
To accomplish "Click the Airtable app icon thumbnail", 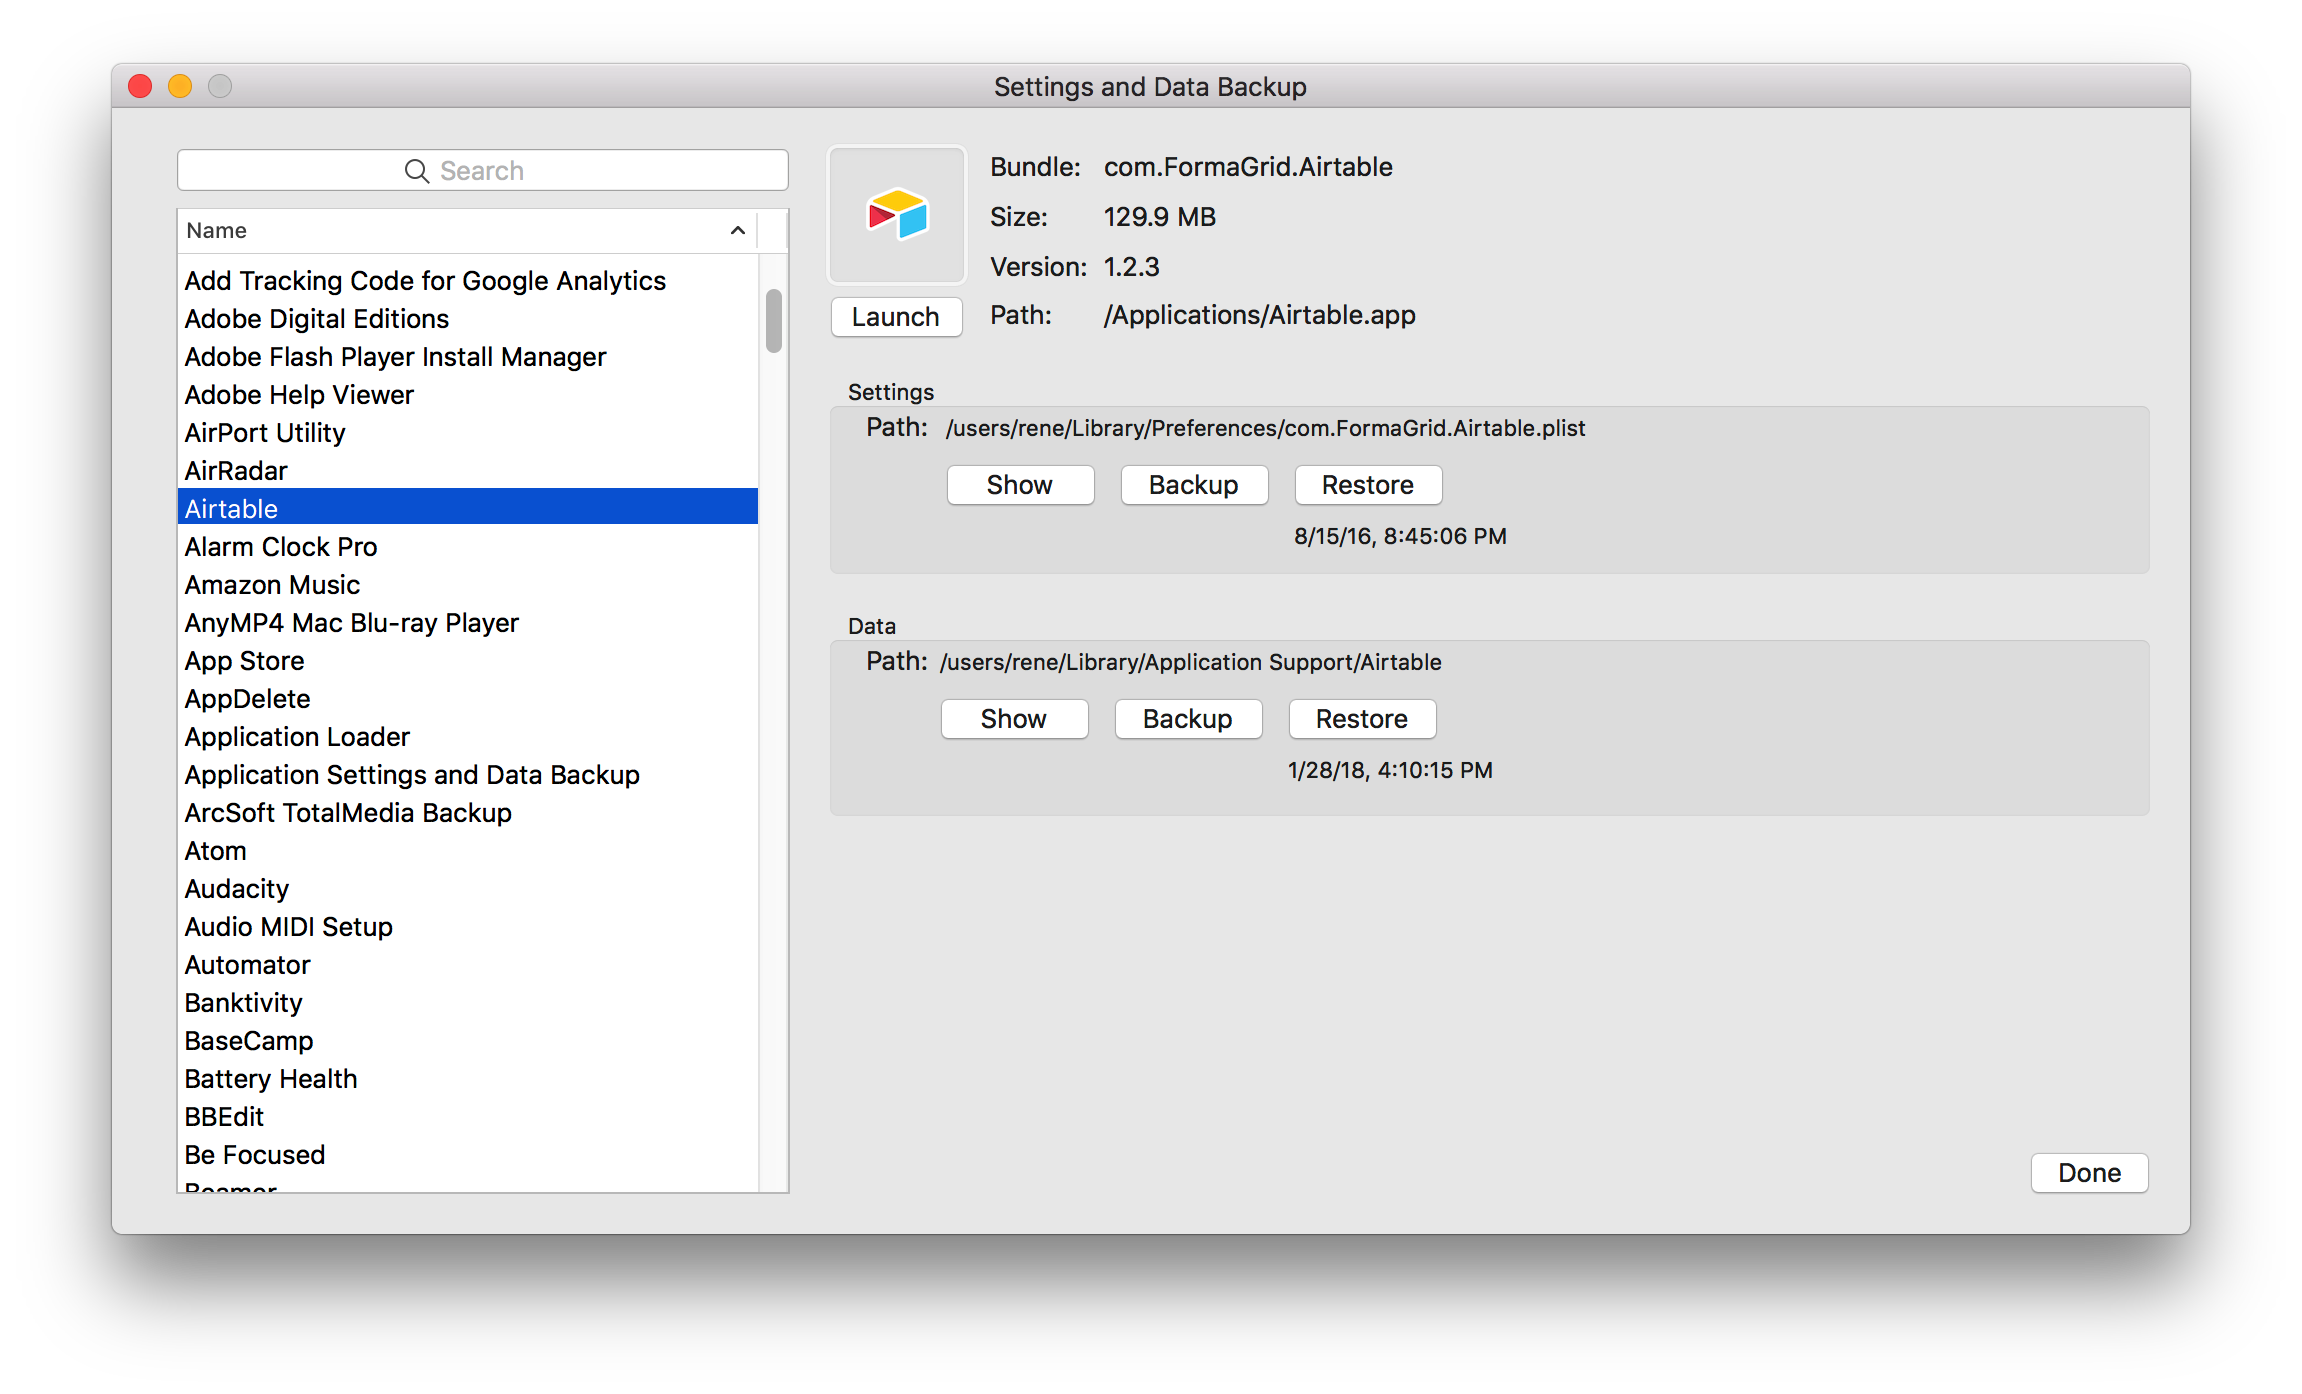I will [897, 215].
